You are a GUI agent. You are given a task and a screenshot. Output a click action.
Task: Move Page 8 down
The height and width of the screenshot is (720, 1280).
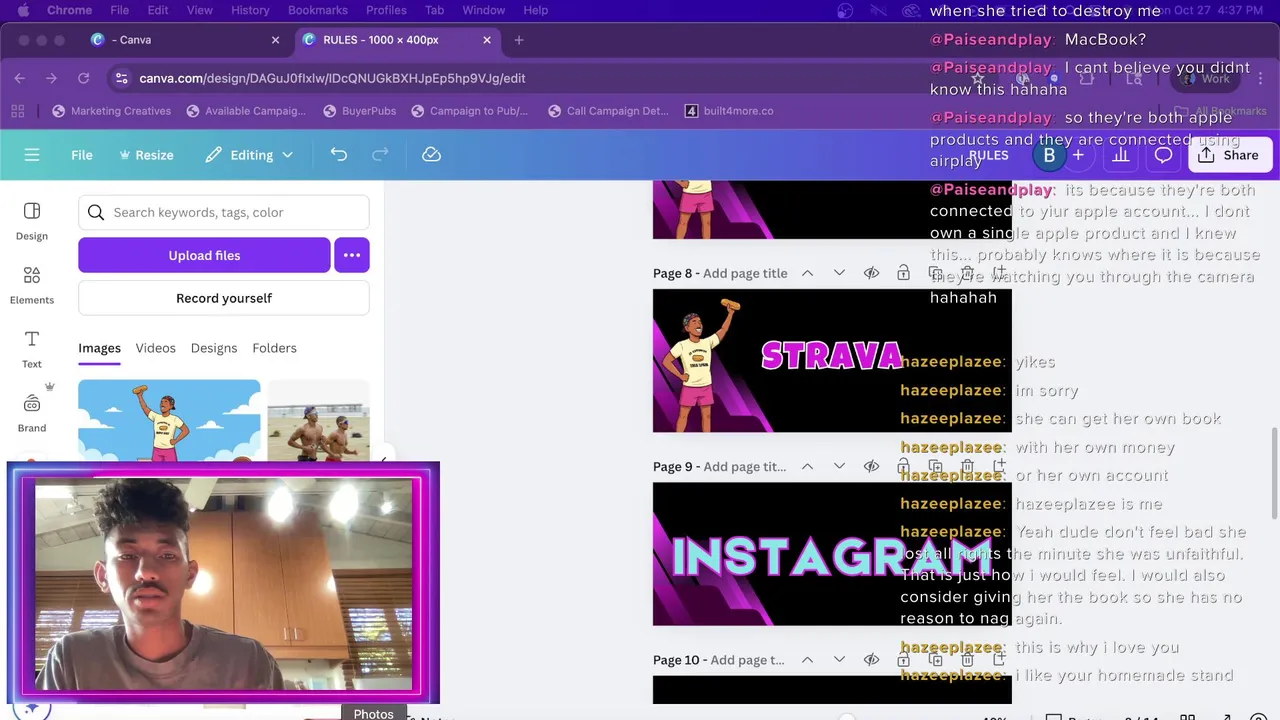(x=839, y=273)
